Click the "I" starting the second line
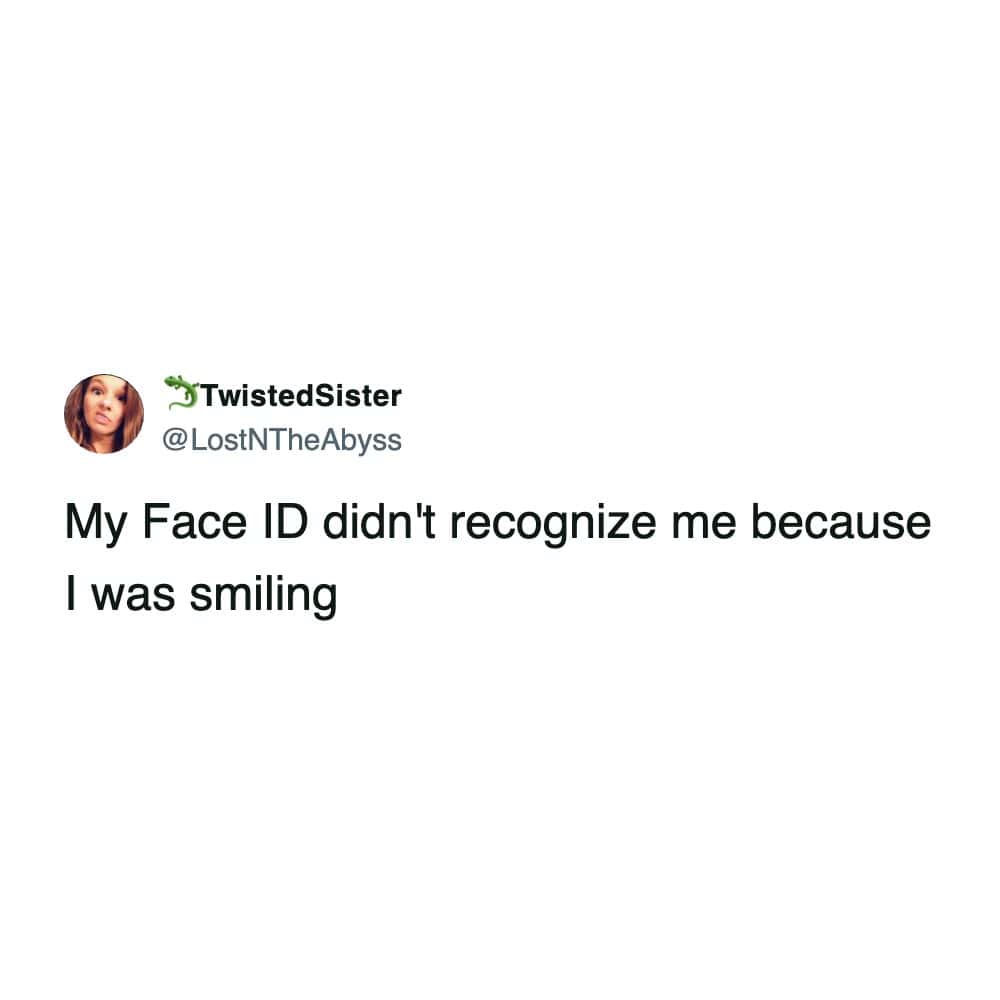The height and width of the screenshot is (1000, 1000). (x=71, y=594)
